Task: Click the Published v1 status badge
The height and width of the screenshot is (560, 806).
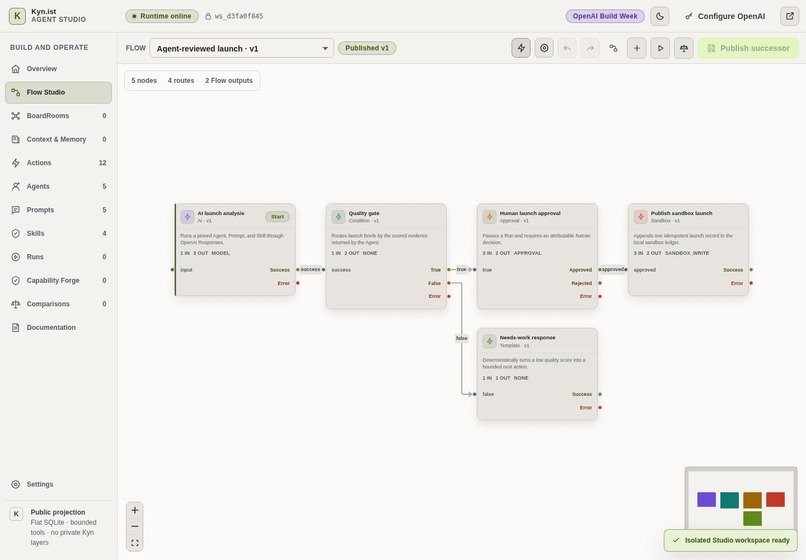Action: click(367, 48)
